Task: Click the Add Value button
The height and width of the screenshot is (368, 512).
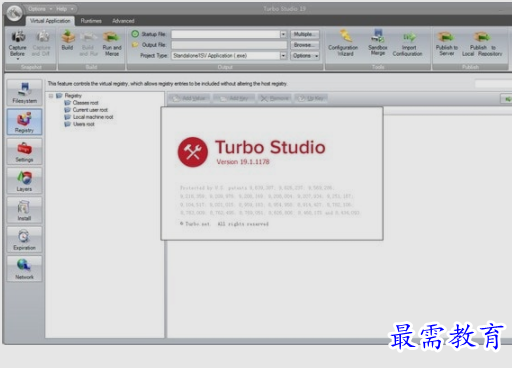Action: (189, 98)
